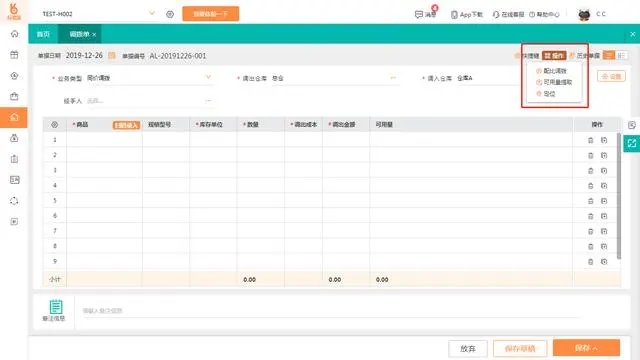Open the home icon in left sidebar
Screen dimensions: 640x360
14,34
